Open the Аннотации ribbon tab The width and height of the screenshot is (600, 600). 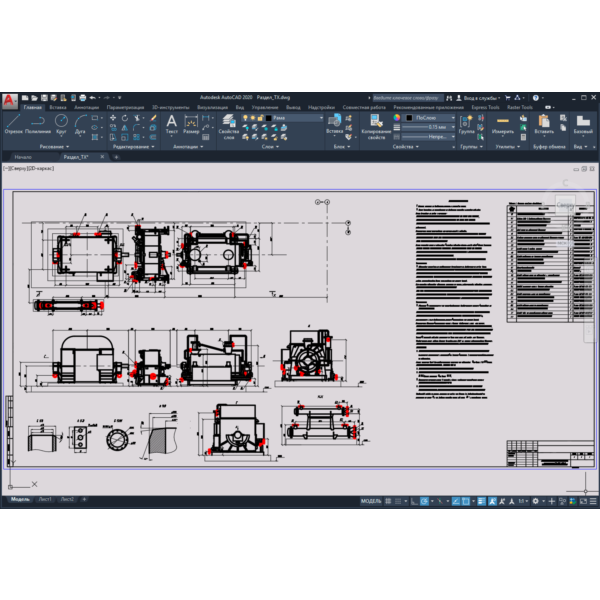tap(86, 108)
